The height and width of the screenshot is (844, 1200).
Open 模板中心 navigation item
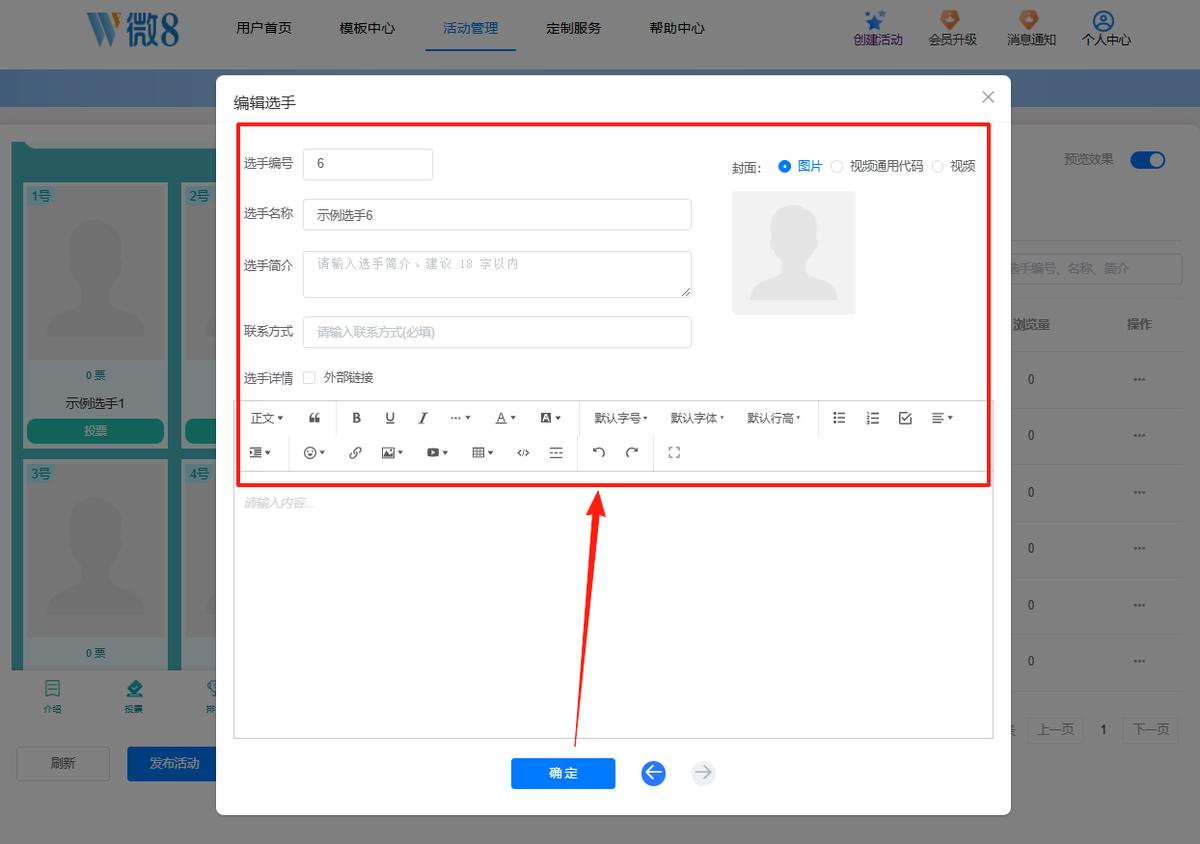[367, 28]
